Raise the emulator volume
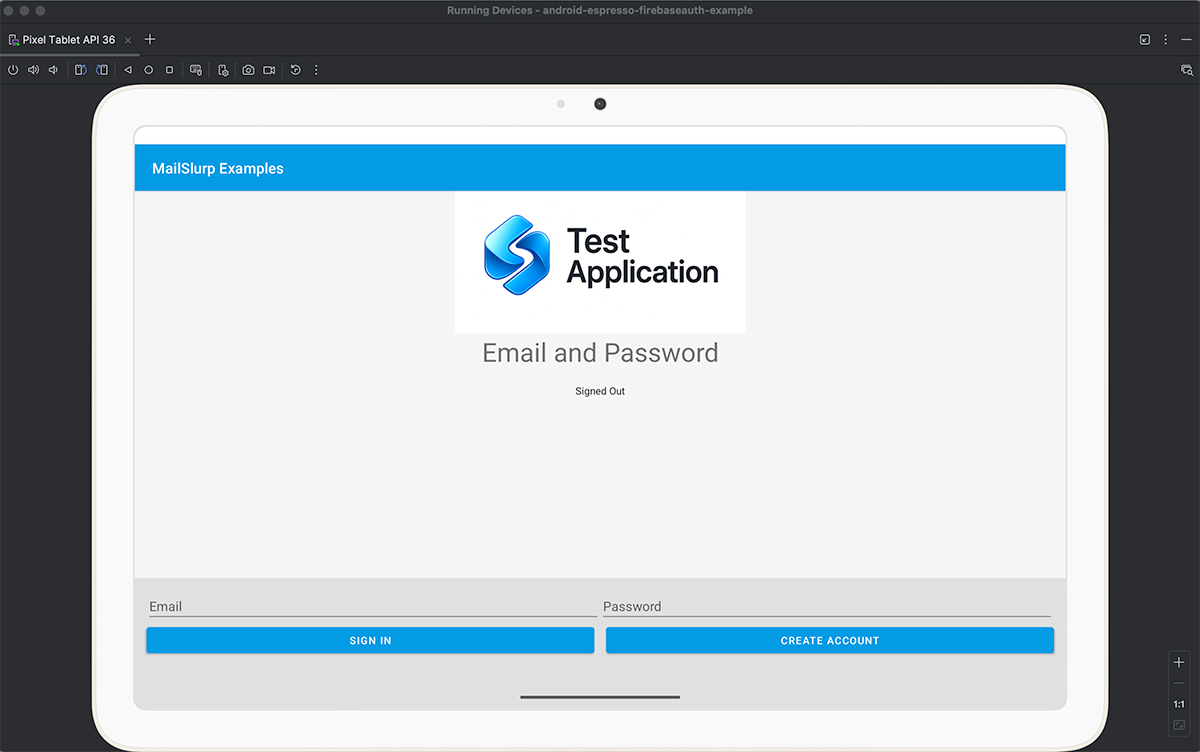Viewport: 1200px width, 752px height. click(33, 70)
